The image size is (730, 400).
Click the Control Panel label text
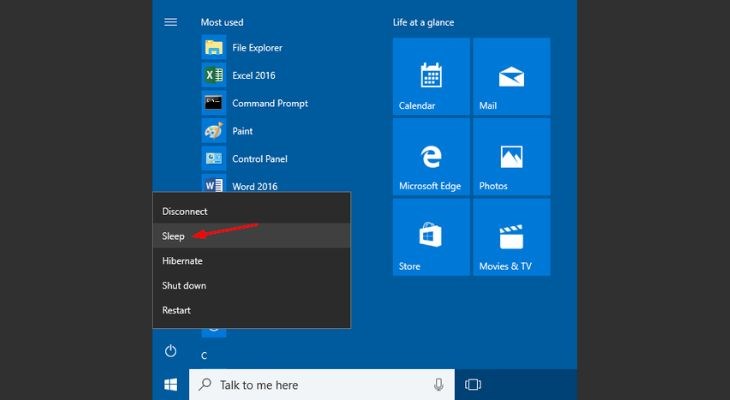260,159
